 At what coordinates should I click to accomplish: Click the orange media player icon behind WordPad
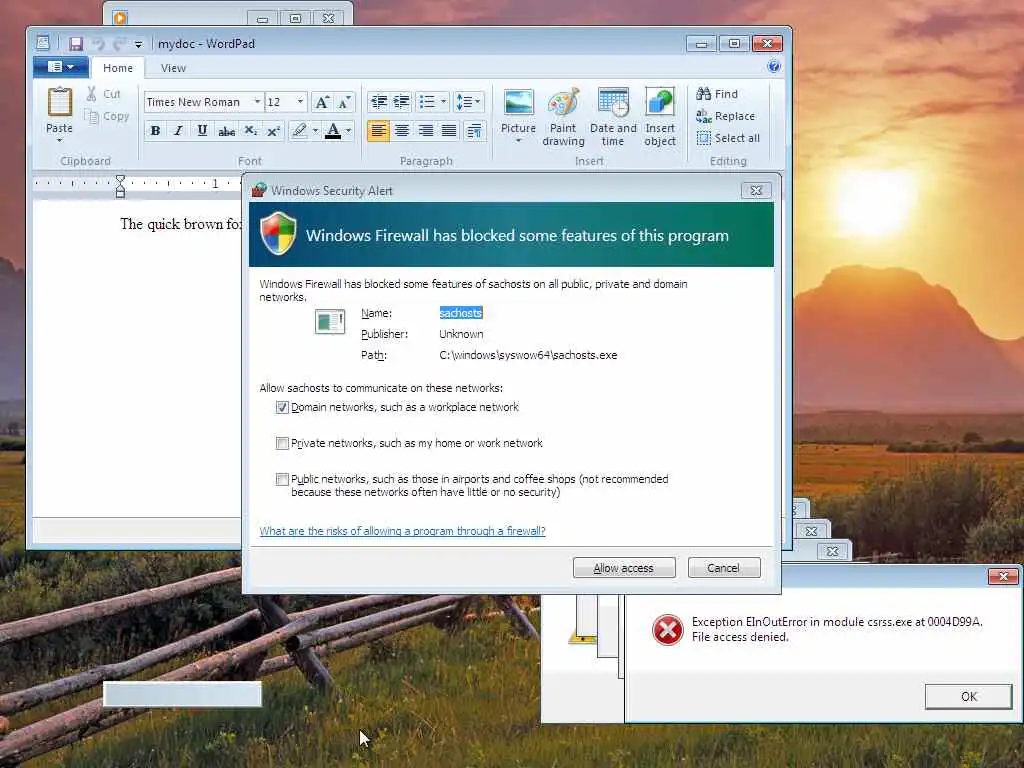coord(120,18)
